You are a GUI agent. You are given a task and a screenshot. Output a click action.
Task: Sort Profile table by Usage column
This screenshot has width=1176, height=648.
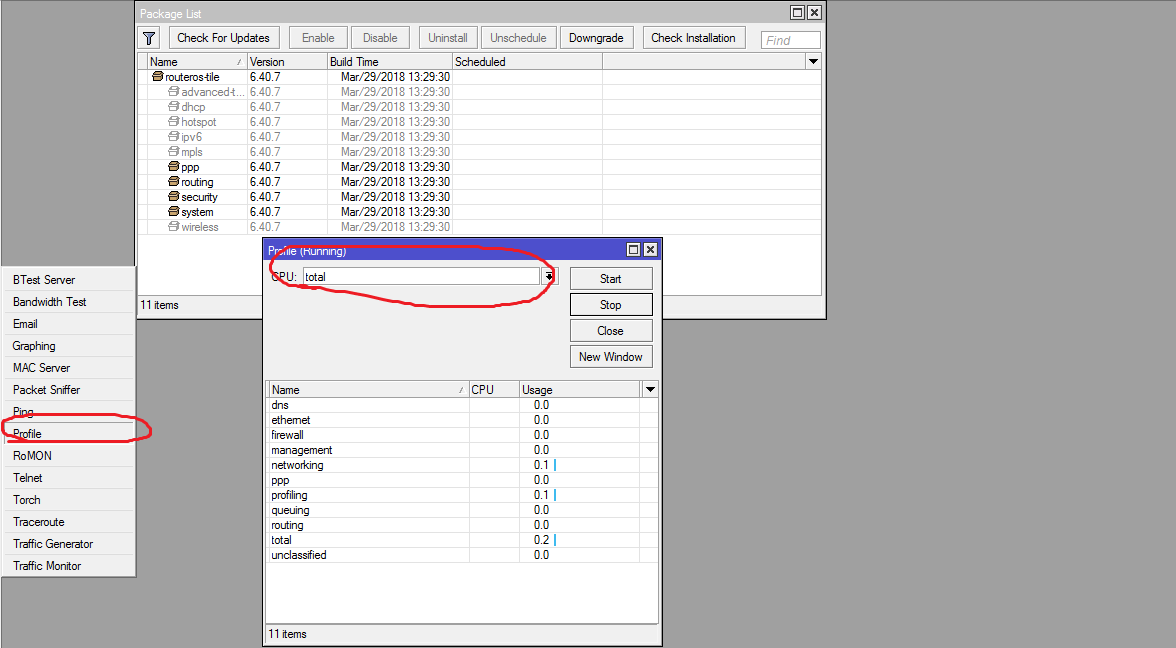580,389
